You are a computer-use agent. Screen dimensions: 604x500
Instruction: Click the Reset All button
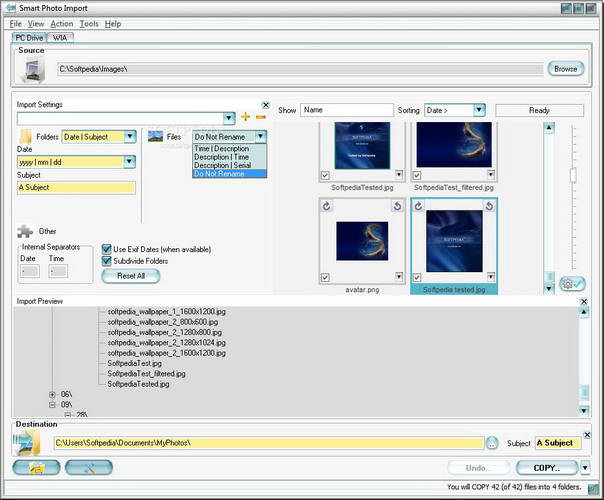pyautogui.click(x=130, y=276)
